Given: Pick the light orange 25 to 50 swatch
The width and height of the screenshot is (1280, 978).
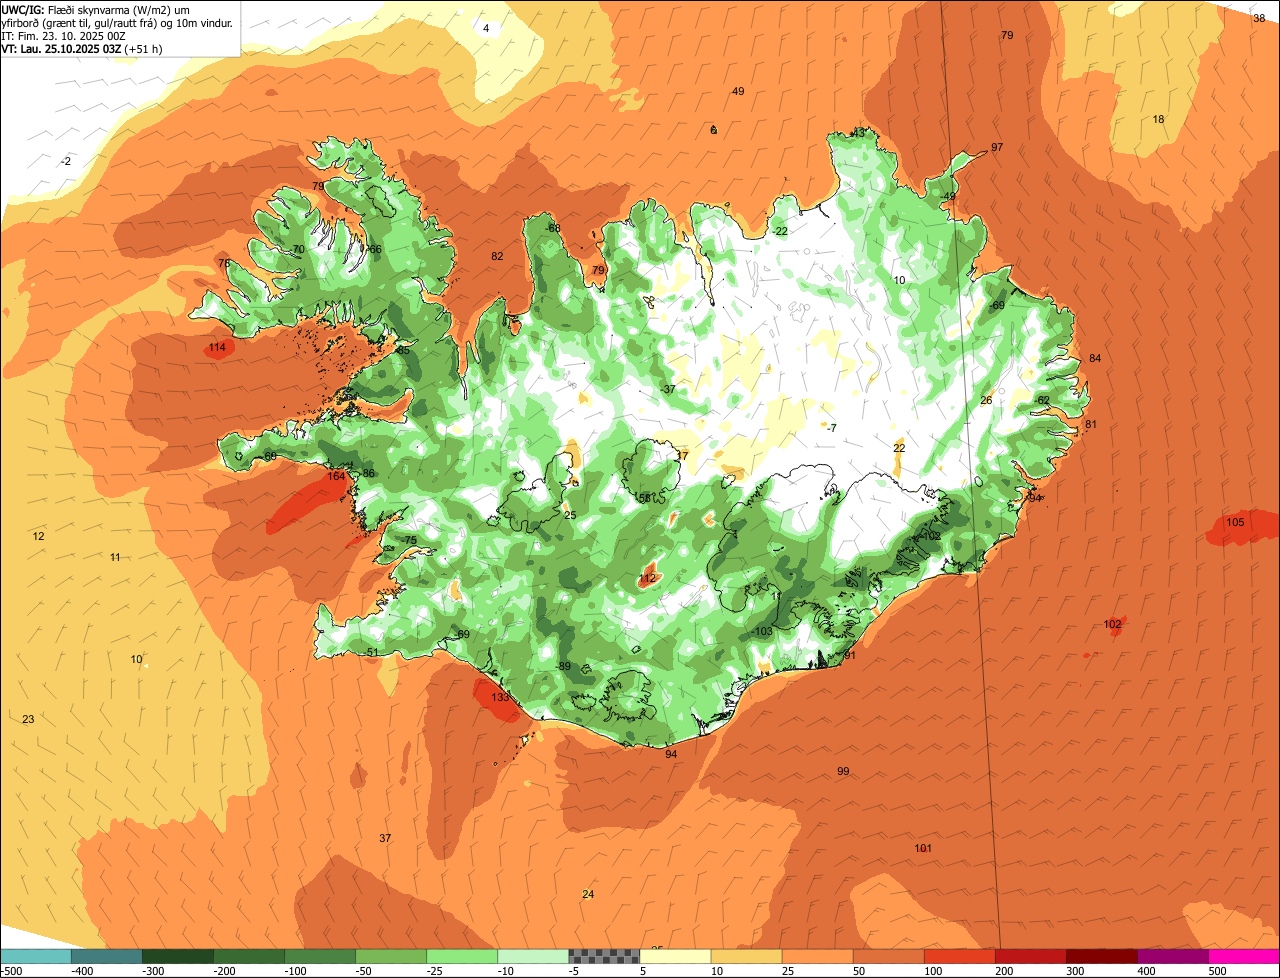Looking at the screenshot, I should click(817, 956).
